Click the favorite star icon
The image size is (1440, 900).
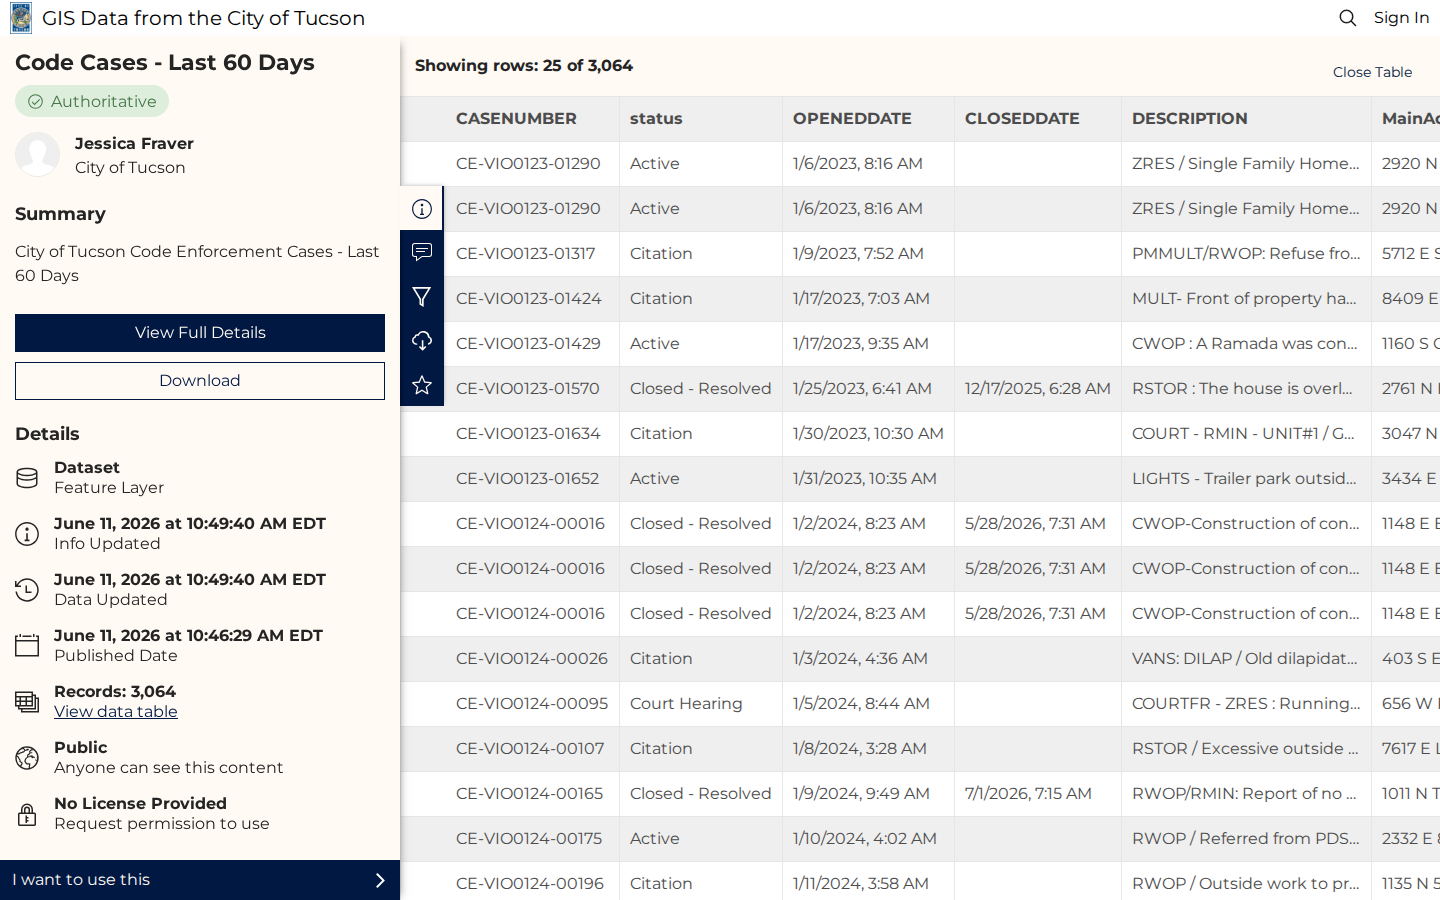(422, 385)
